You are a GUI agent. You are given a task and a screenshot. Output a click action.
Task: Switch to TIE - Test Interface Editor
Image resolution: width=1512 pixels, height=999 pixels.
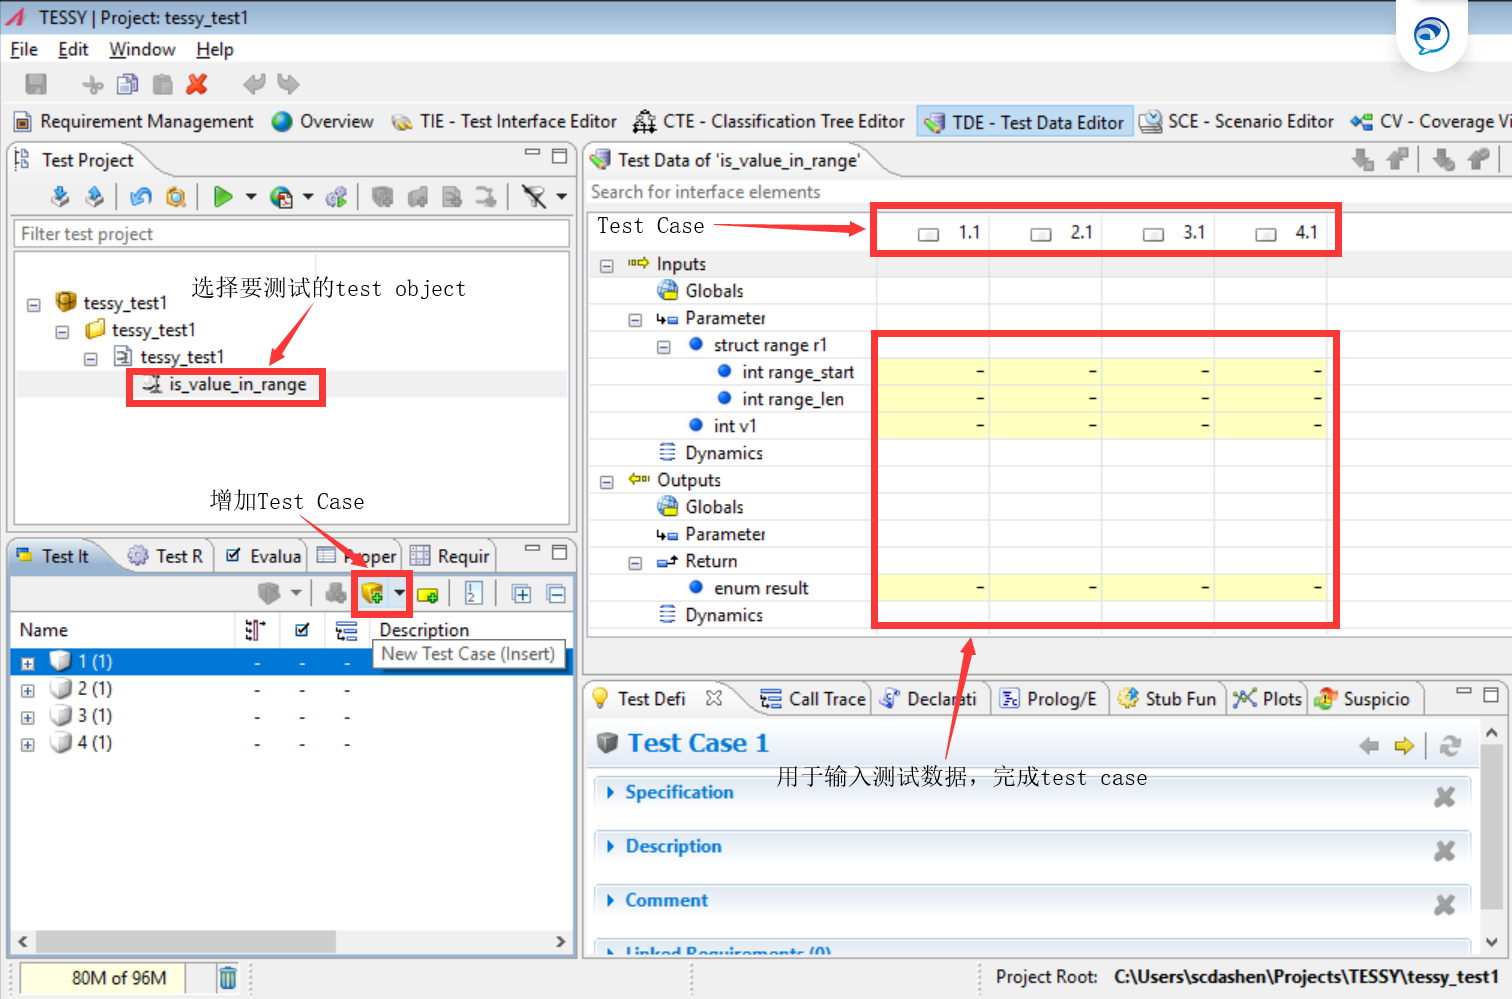tap(504, 122)
